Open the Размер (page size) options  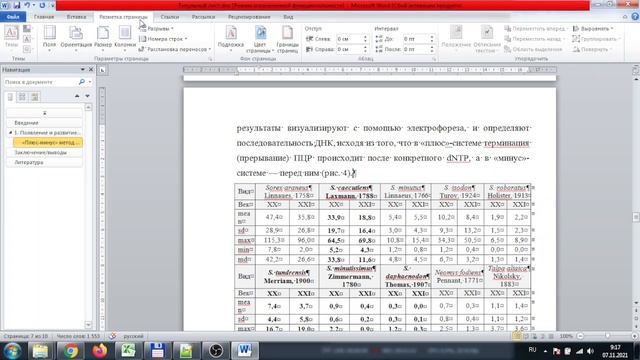click(x=103, y=38)
